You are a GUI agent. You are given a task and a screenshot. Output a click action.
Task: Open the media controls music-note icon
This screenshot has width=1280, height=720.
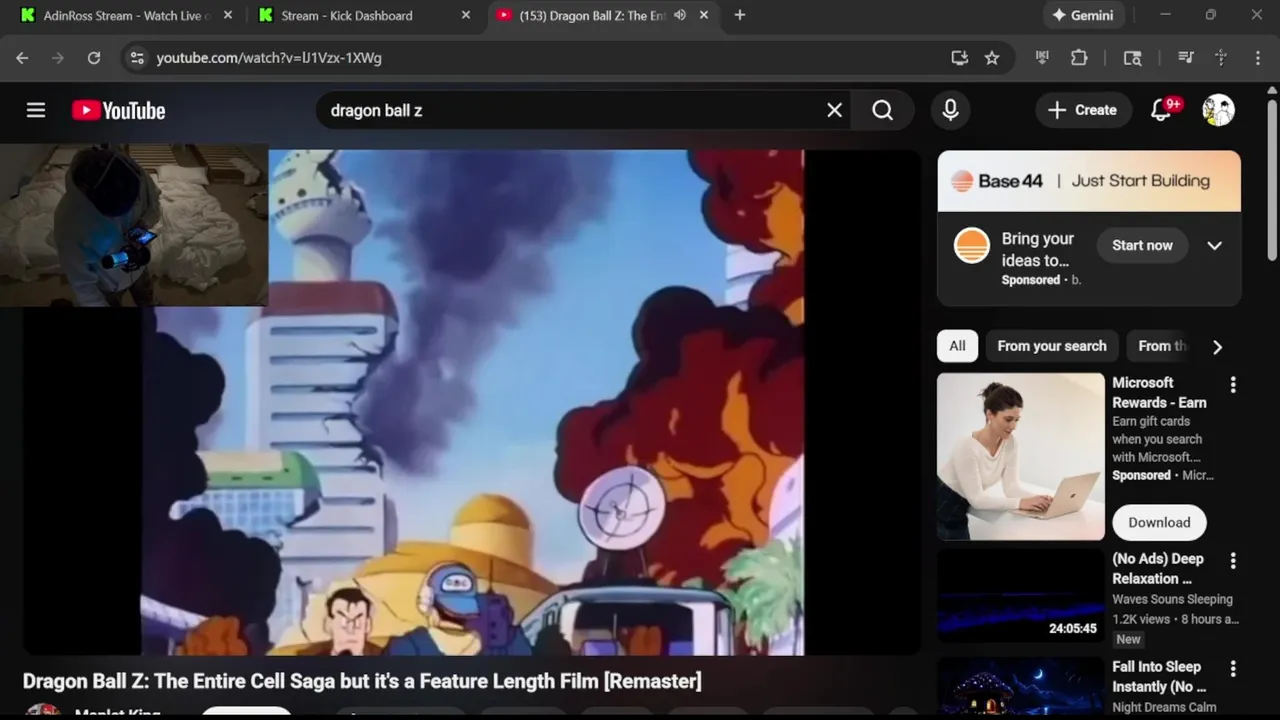tap(1186, 58)
